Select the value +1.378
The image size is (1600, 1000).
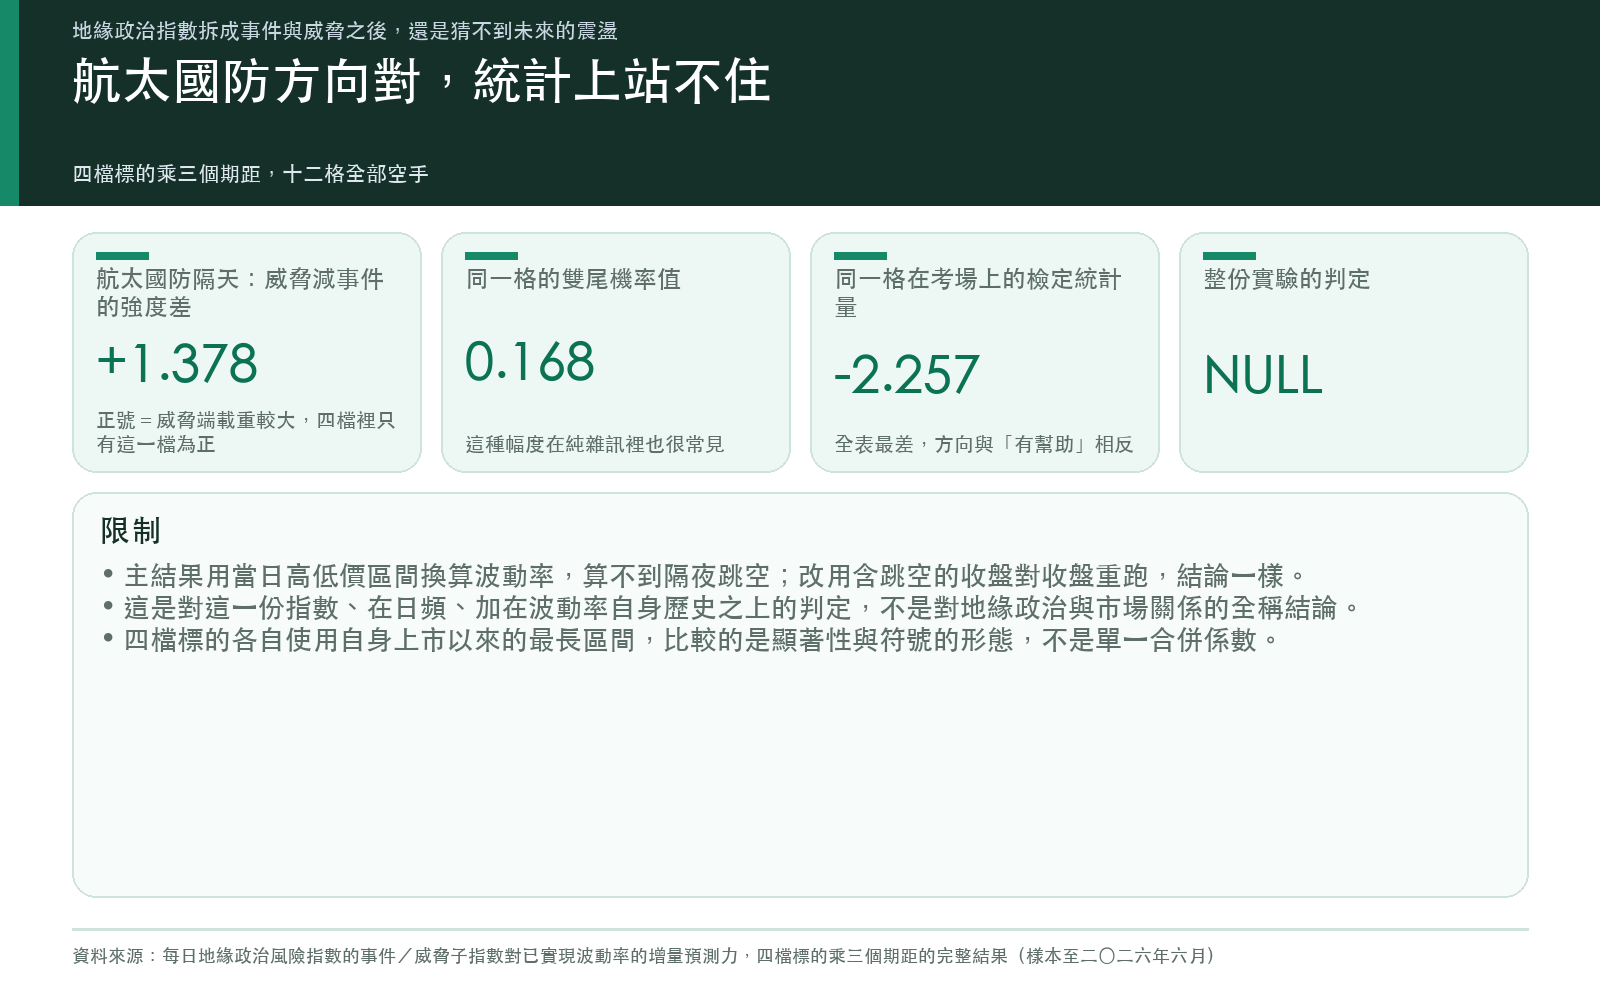pos(177,363)
